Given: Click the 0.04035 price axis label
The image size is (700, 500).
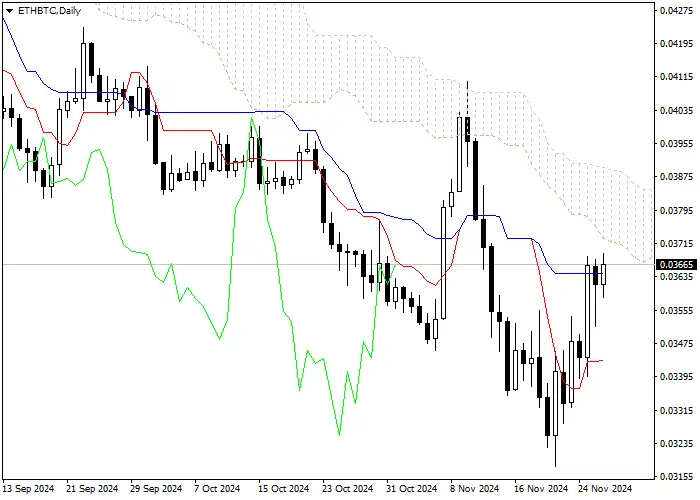Looking at the screenshot, I should [677, 110].
